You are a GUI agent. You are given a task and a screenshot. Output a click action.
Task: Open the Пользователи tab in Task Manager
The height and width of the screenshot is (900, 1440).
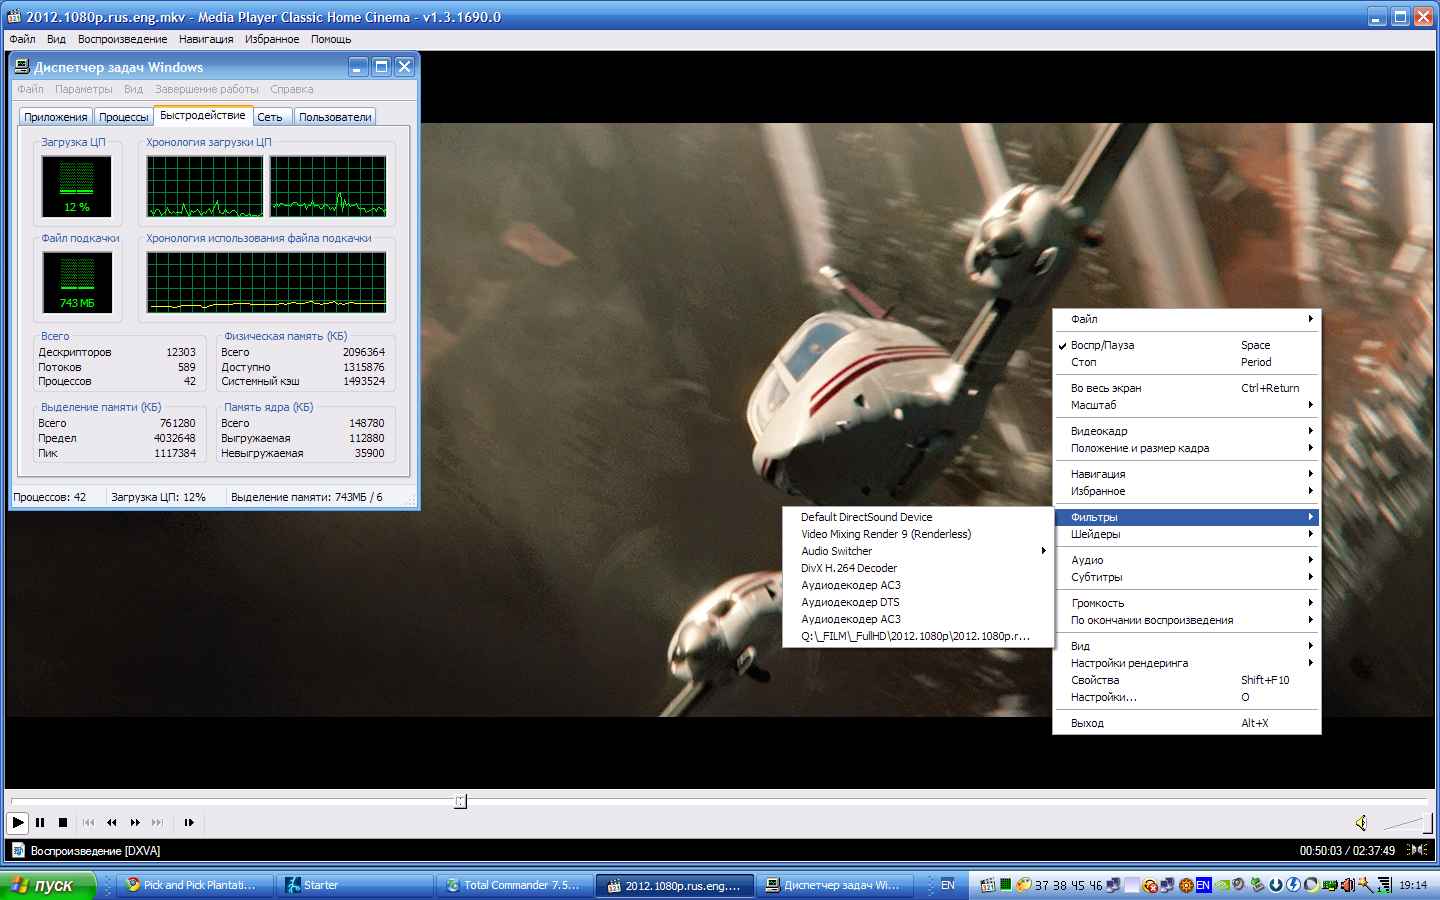tap(335, 117)
